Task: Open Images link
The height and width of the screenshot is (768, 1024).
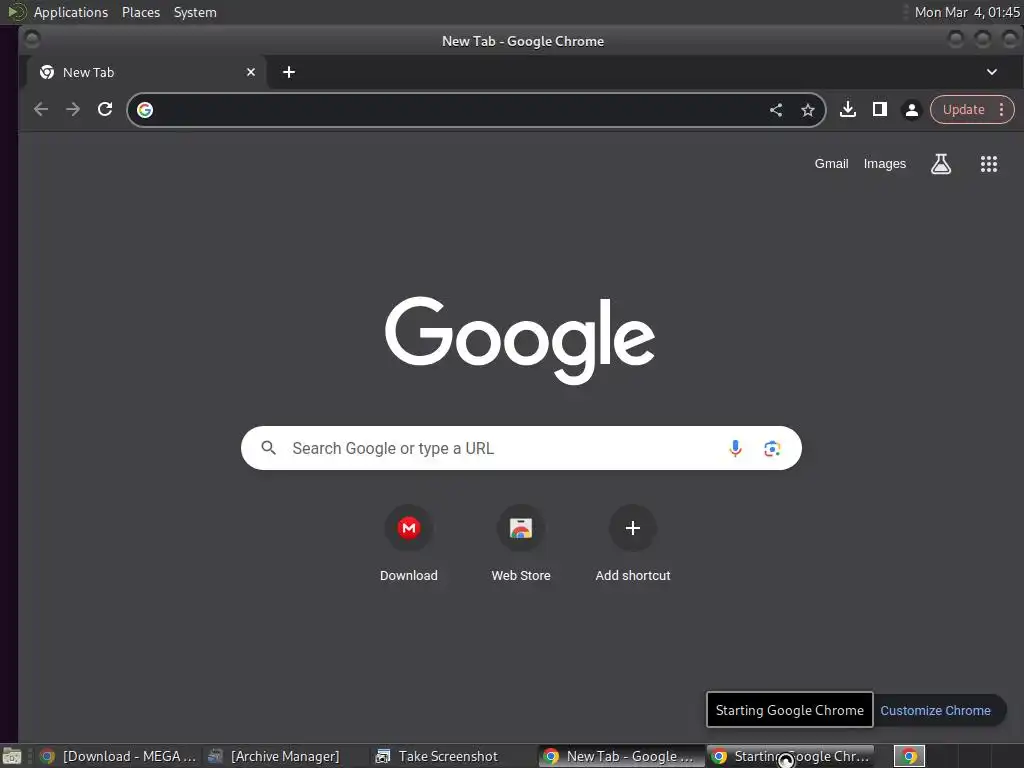Action: coord(884,164)
